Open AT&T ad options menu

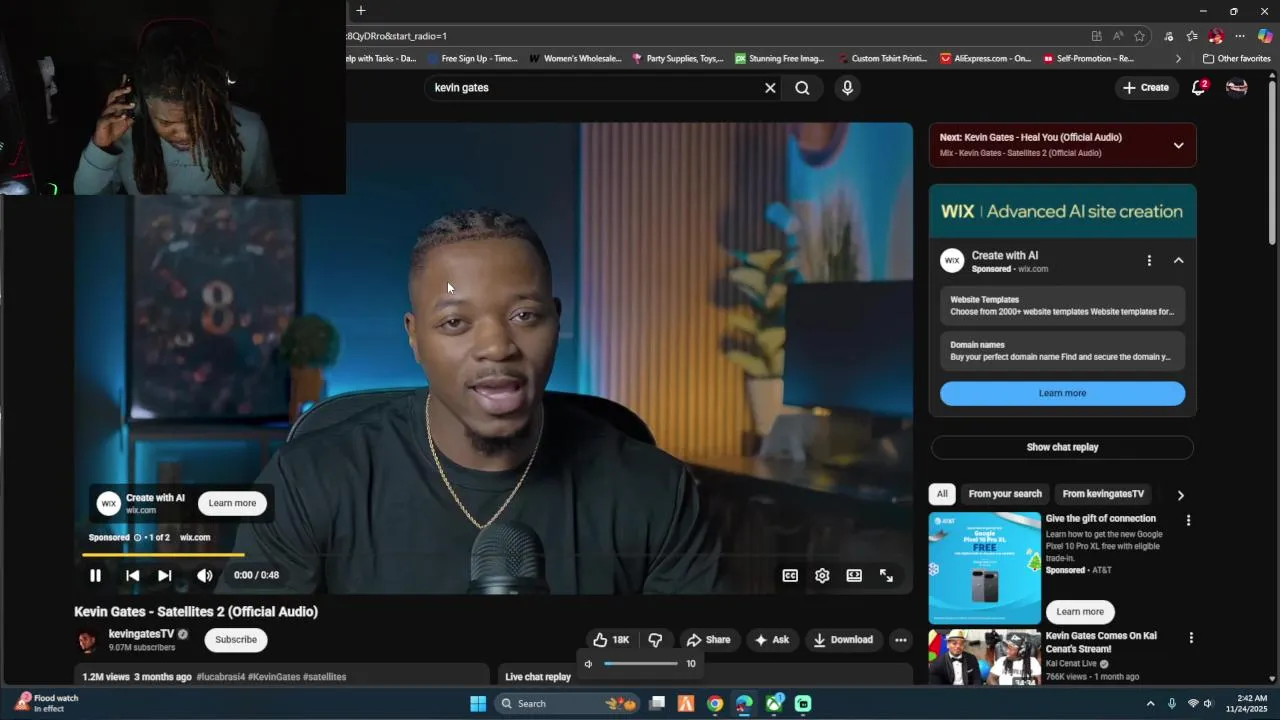click(1188, 520)
